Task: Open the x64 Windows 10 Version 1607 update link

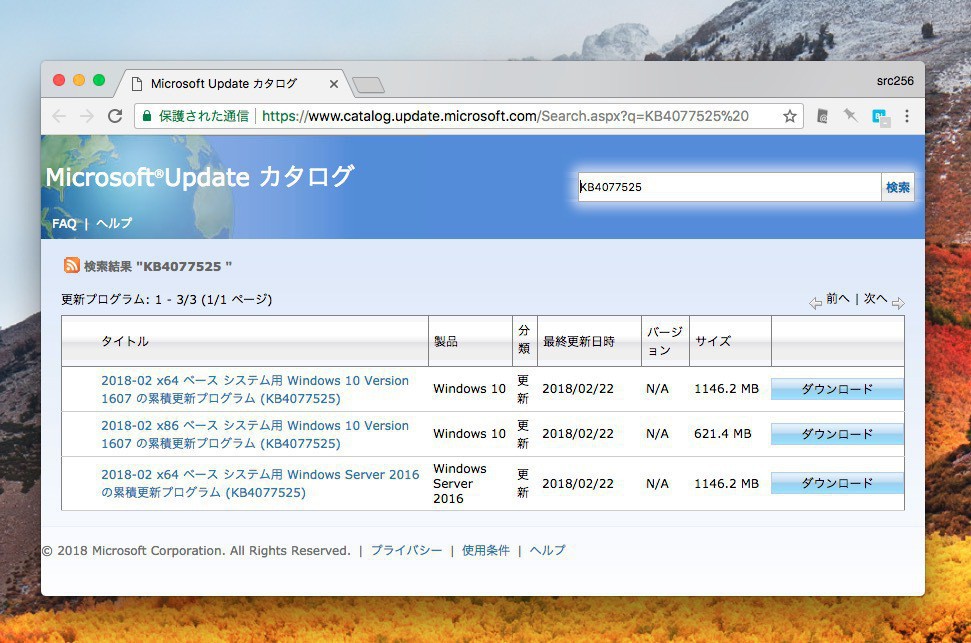Action: (255, 389)
